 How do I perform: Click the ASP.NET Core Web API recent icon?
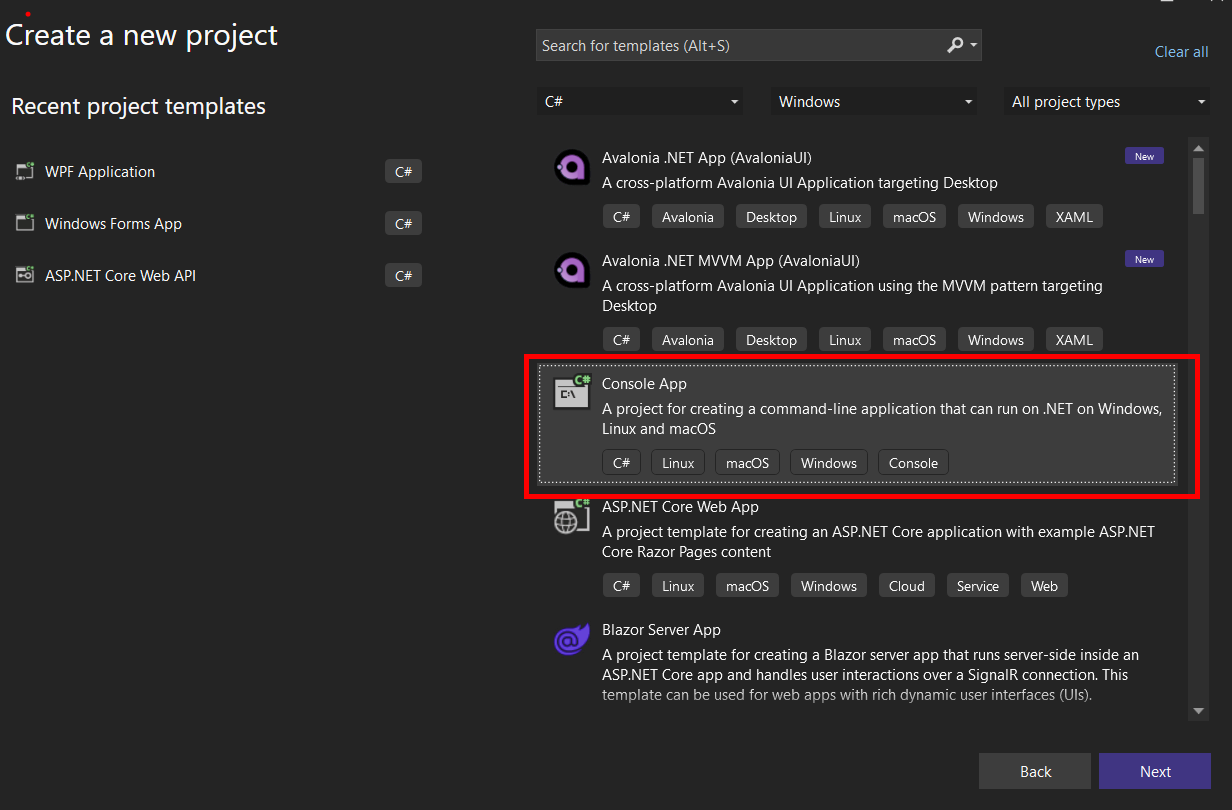coord(25,275)
